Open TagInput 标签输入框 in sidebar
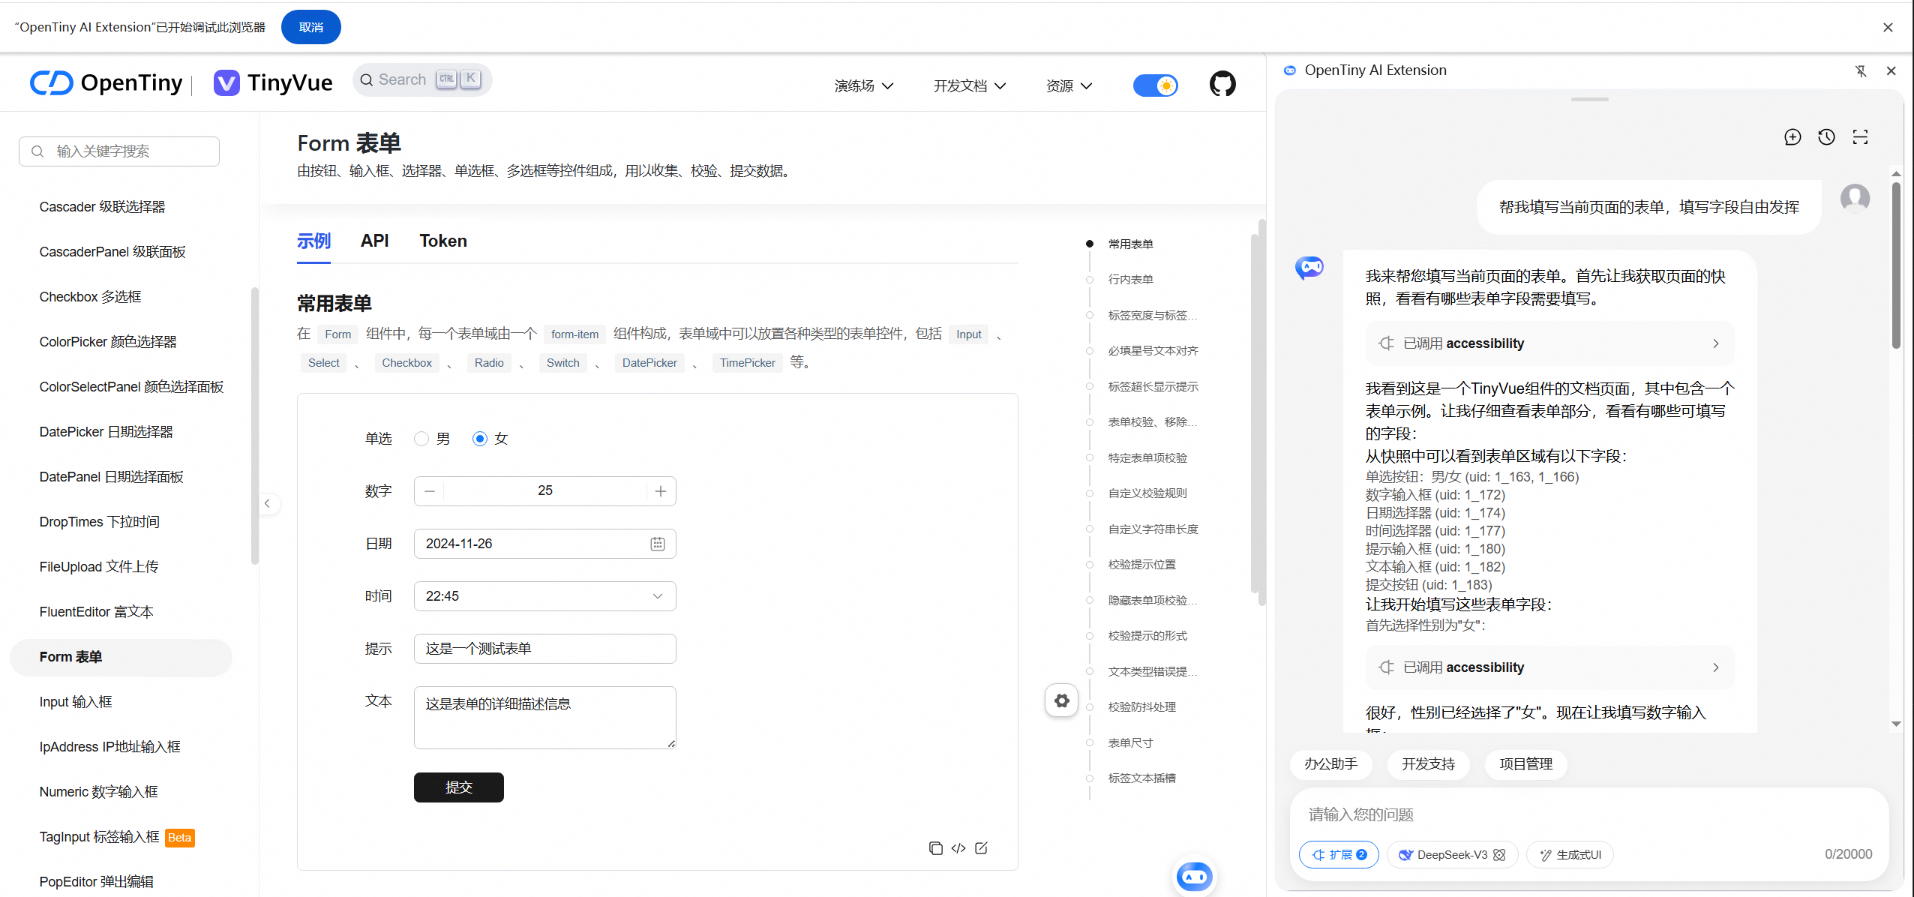 (99, 837)
